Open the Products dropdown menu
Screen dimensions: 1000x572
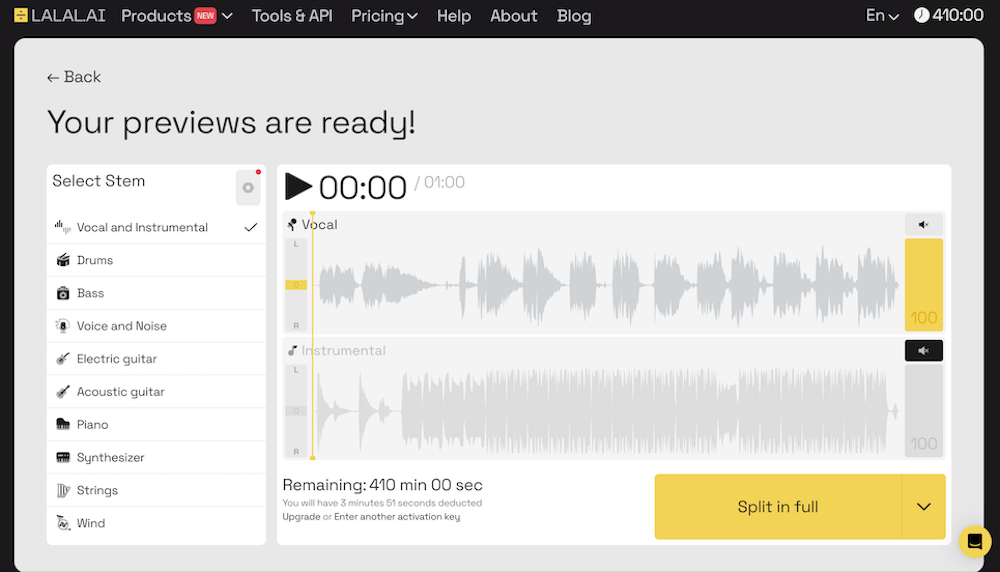coord(177,15)
